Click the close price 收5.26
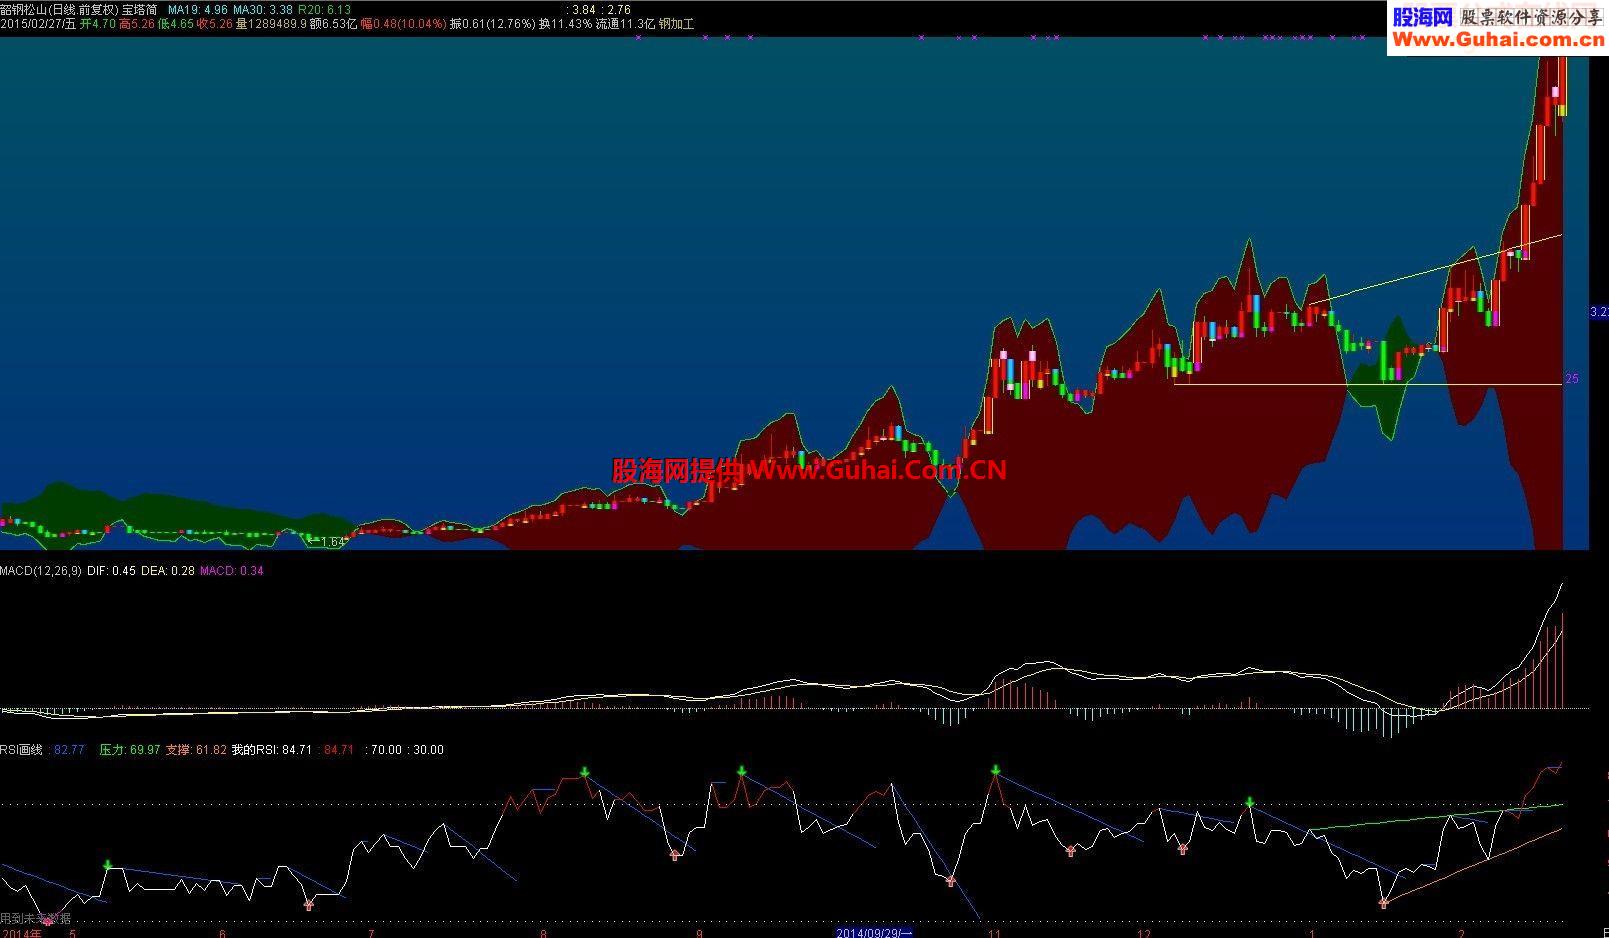The height and width of the screenshot is (938, 1609). click(x=215, y=24)
